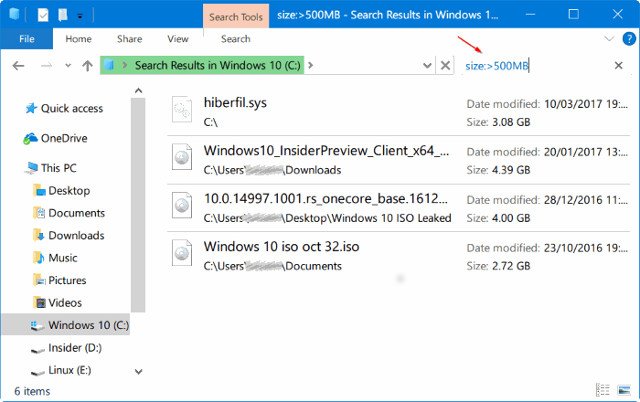Select This PC in navigation pane
This screenshot has width=640, height=402.
(58, 168)
